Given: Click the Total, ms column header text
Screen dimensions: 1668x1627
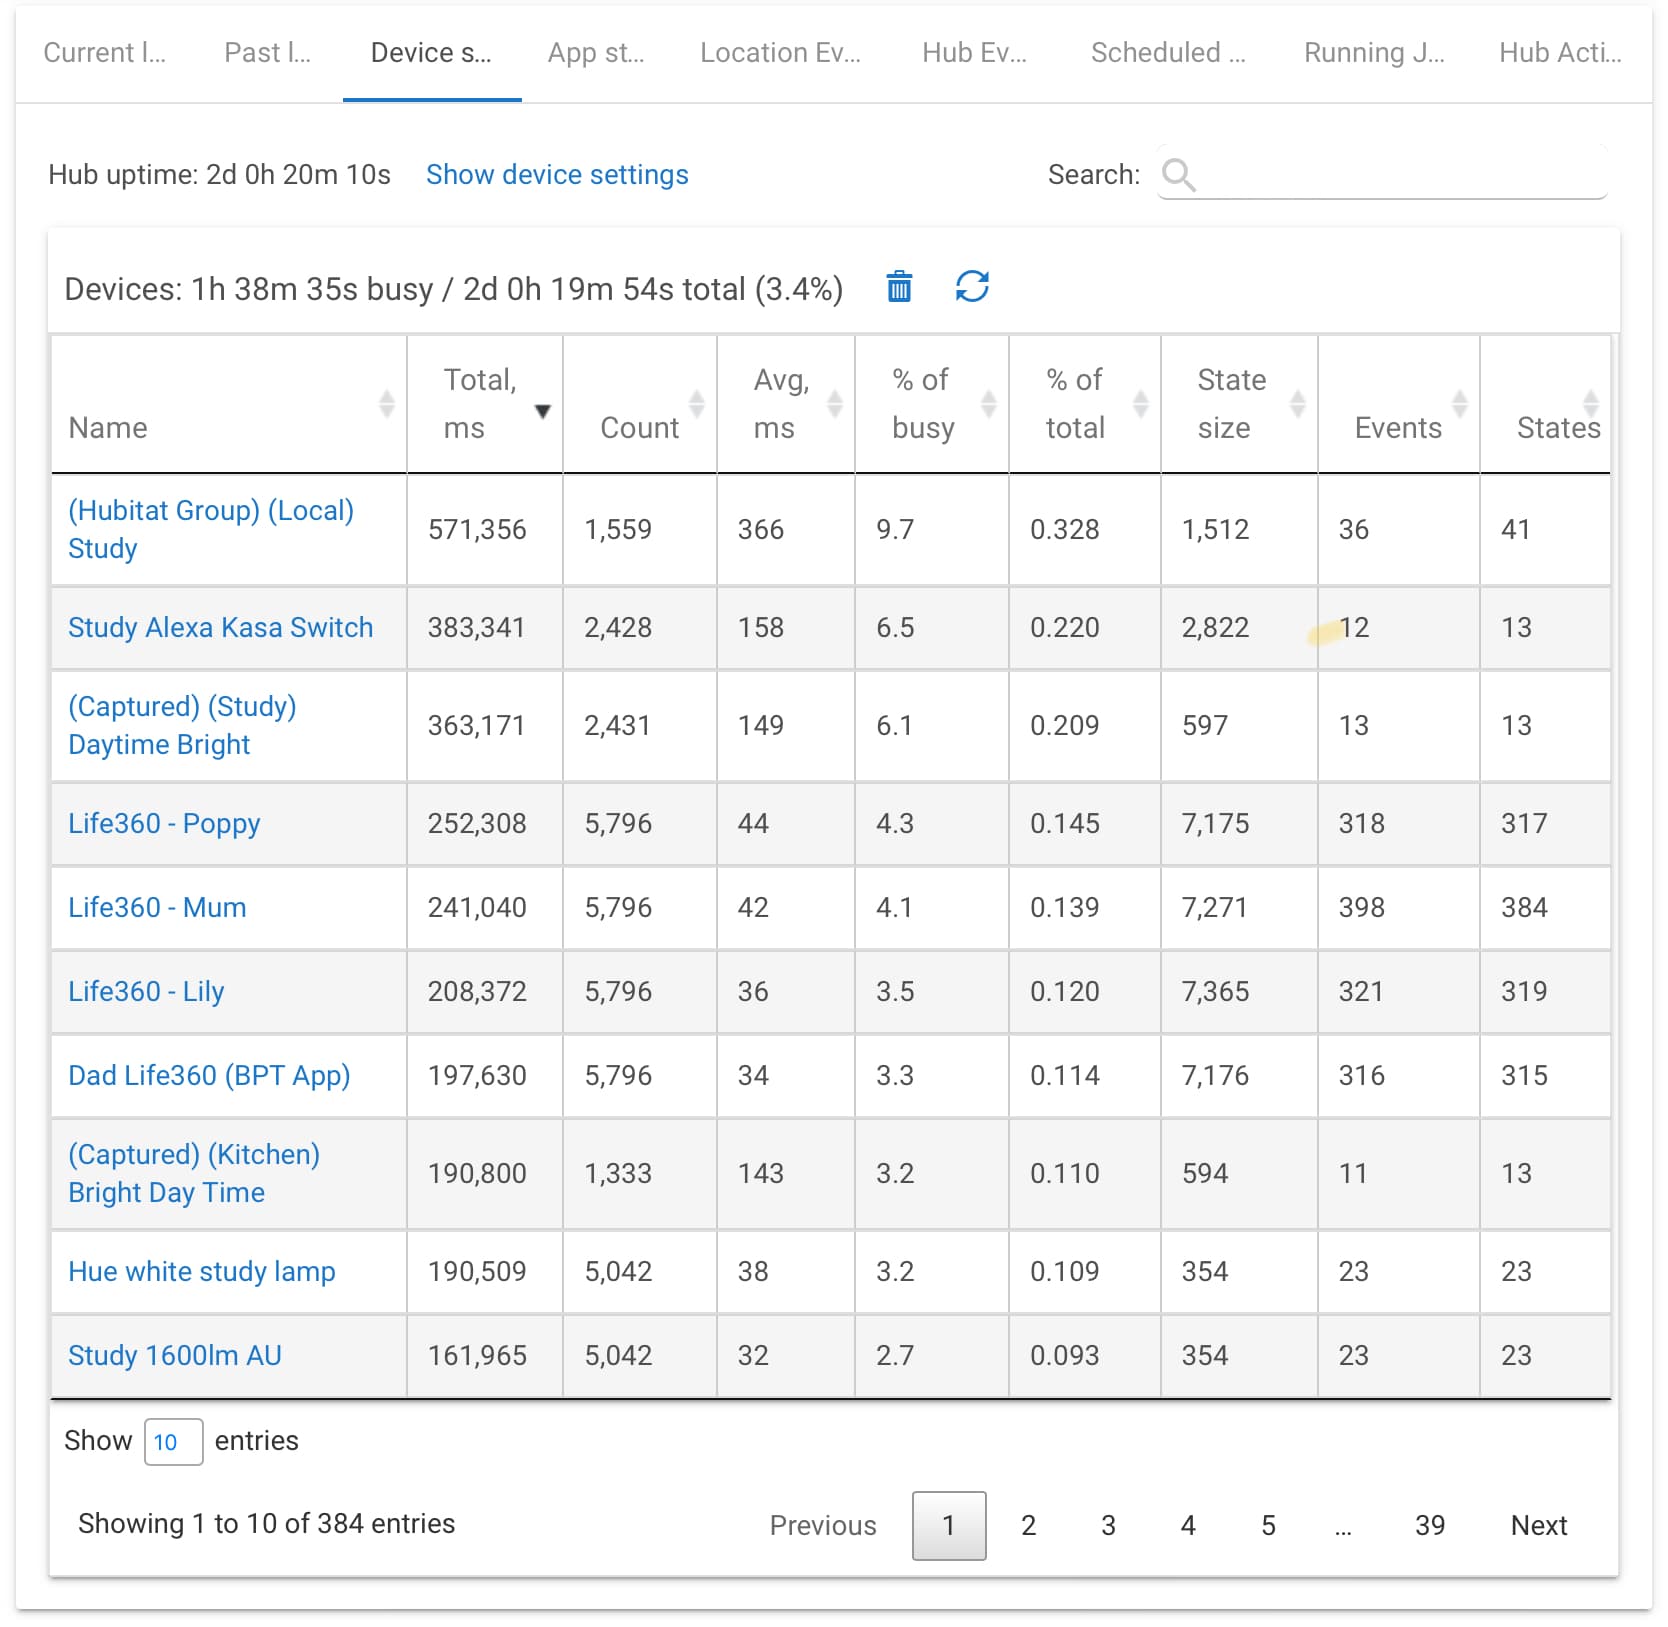Looking at the screenshot, I should tap(480, 404).
